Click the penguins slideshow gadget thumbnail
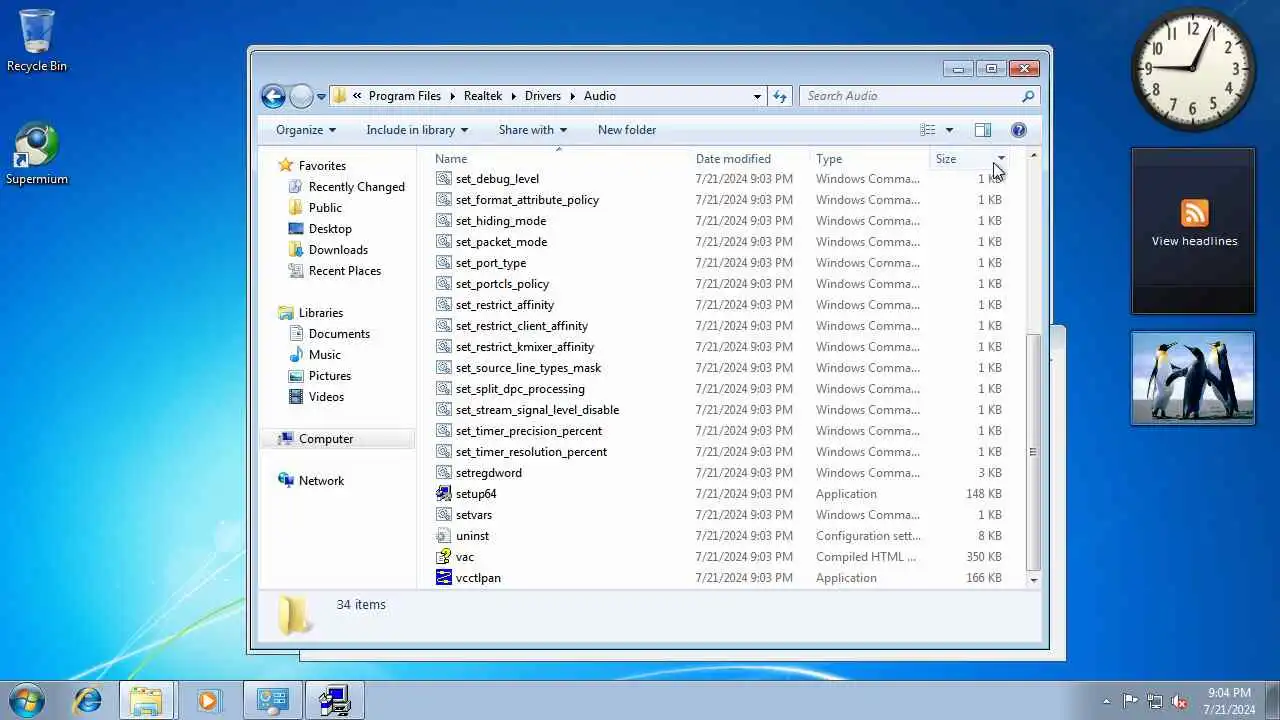Screen dimensions: 1280x720 click(x=1193, y=379)
